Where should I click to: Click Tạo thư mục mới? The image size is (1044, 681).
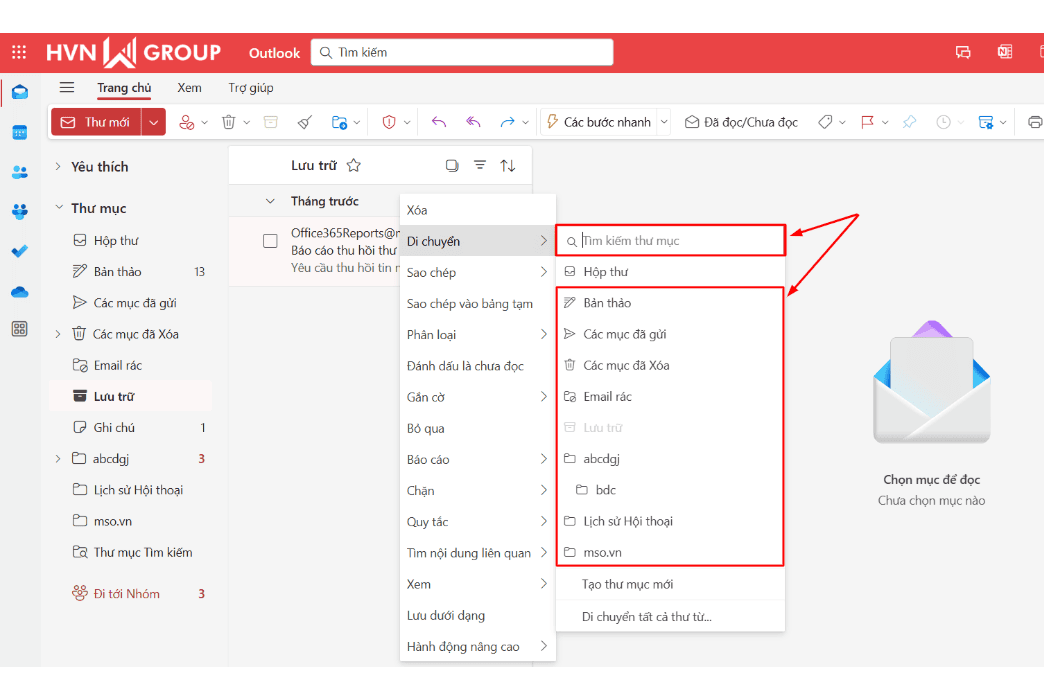point(670,584)
